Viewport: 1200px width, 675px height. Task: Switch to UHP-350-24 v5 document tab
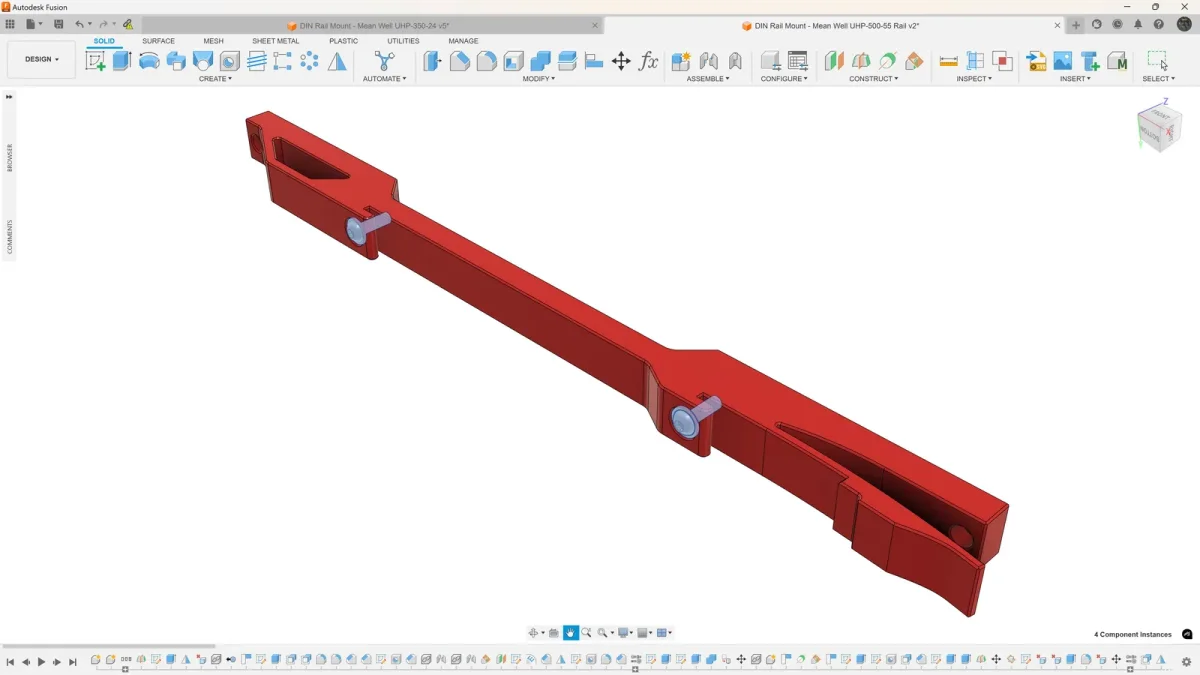click(373, 26)
